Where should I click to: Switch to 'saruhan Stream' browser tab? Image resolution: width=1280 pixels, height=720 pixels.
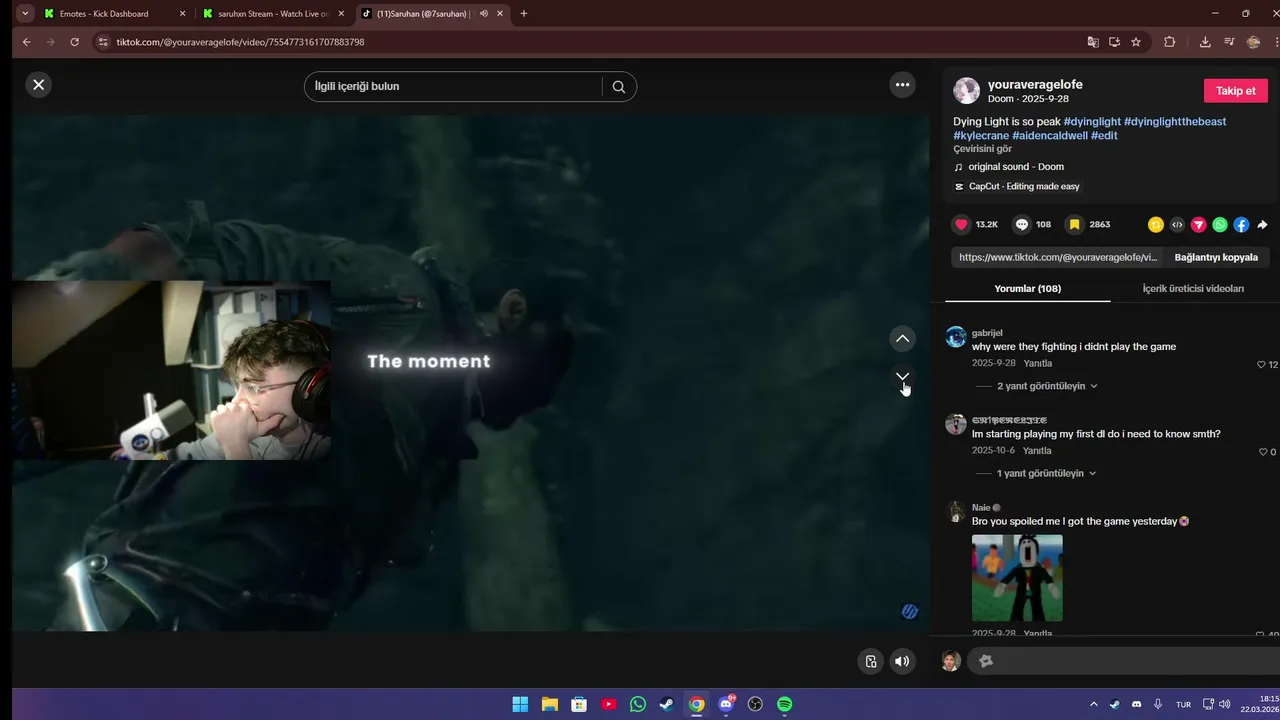[x=273, y=14]
